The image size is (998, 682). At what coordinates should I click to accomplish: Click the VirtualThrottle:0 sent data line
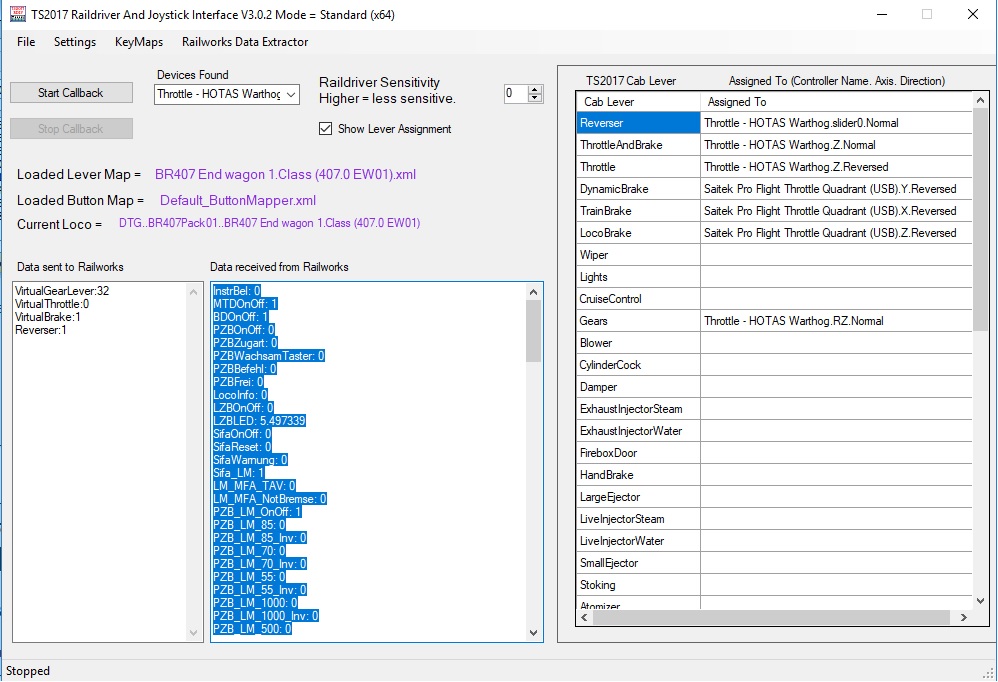click(x=52, y=304)
